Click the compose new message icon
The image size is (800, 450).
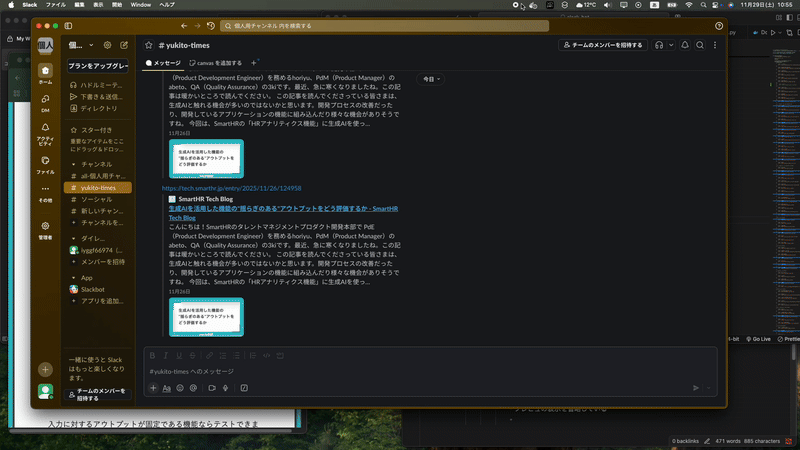(x=124, y=45)
